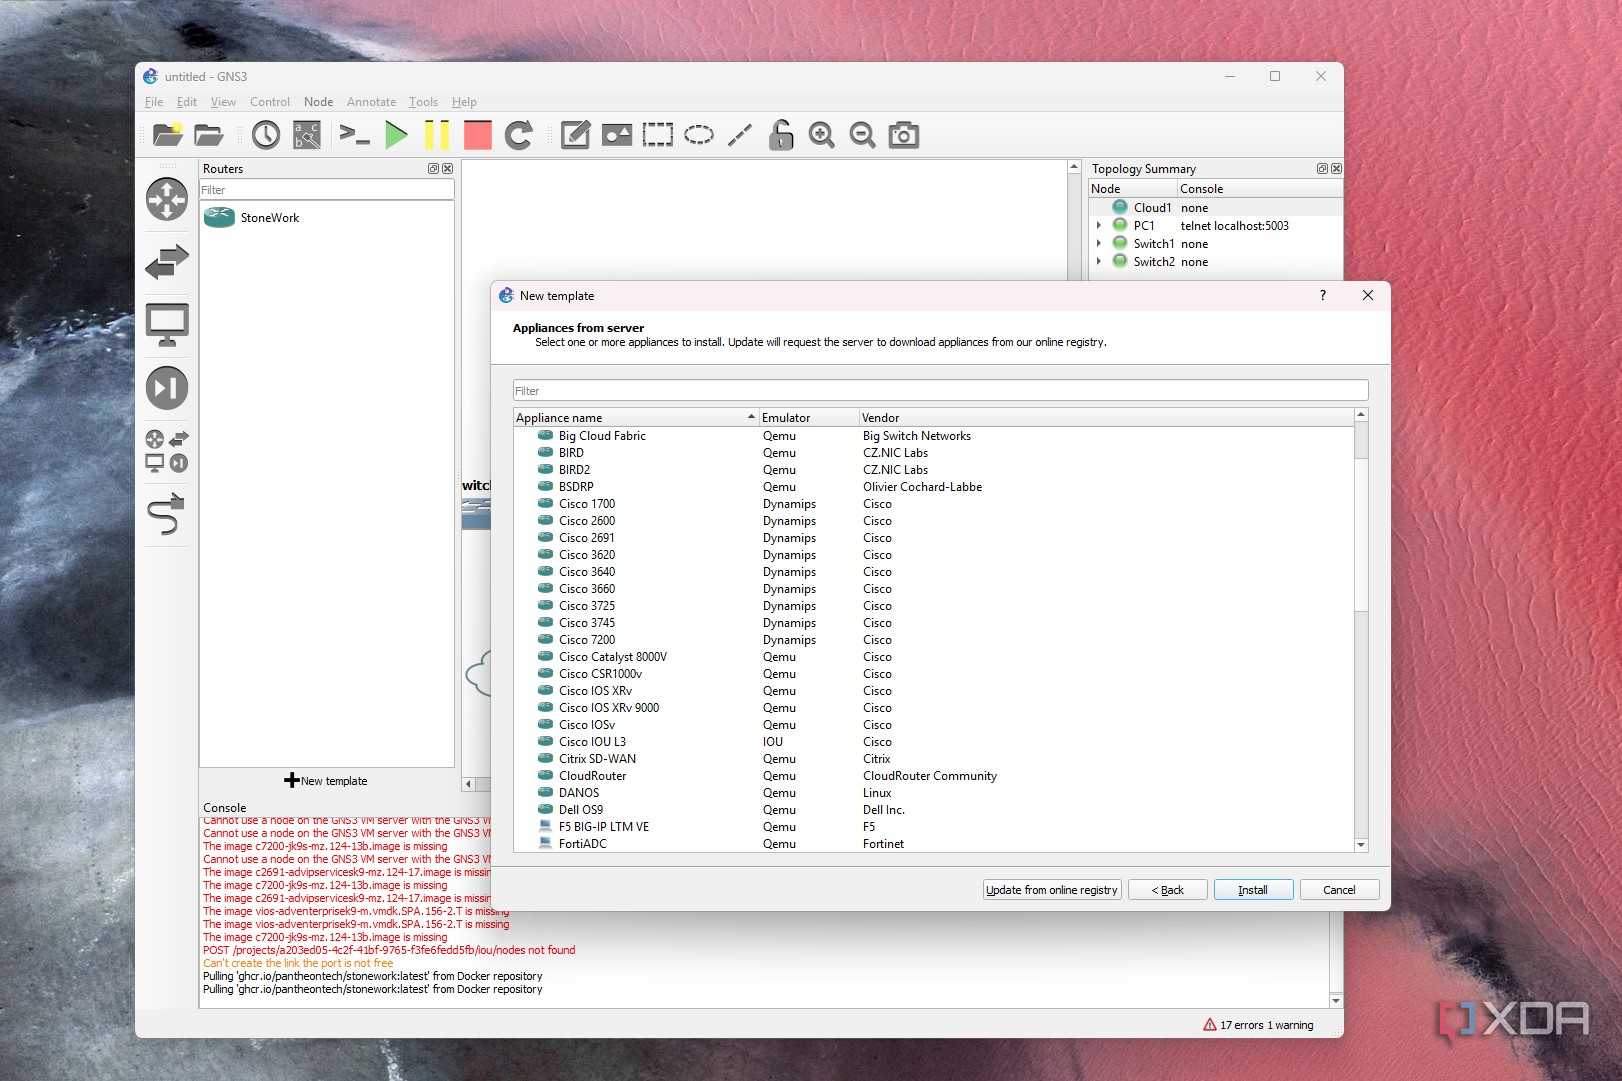Screen dimensions: 1622x1081
Task: Toggle the lock items padlock icon
Action: [x=781, y=135]
